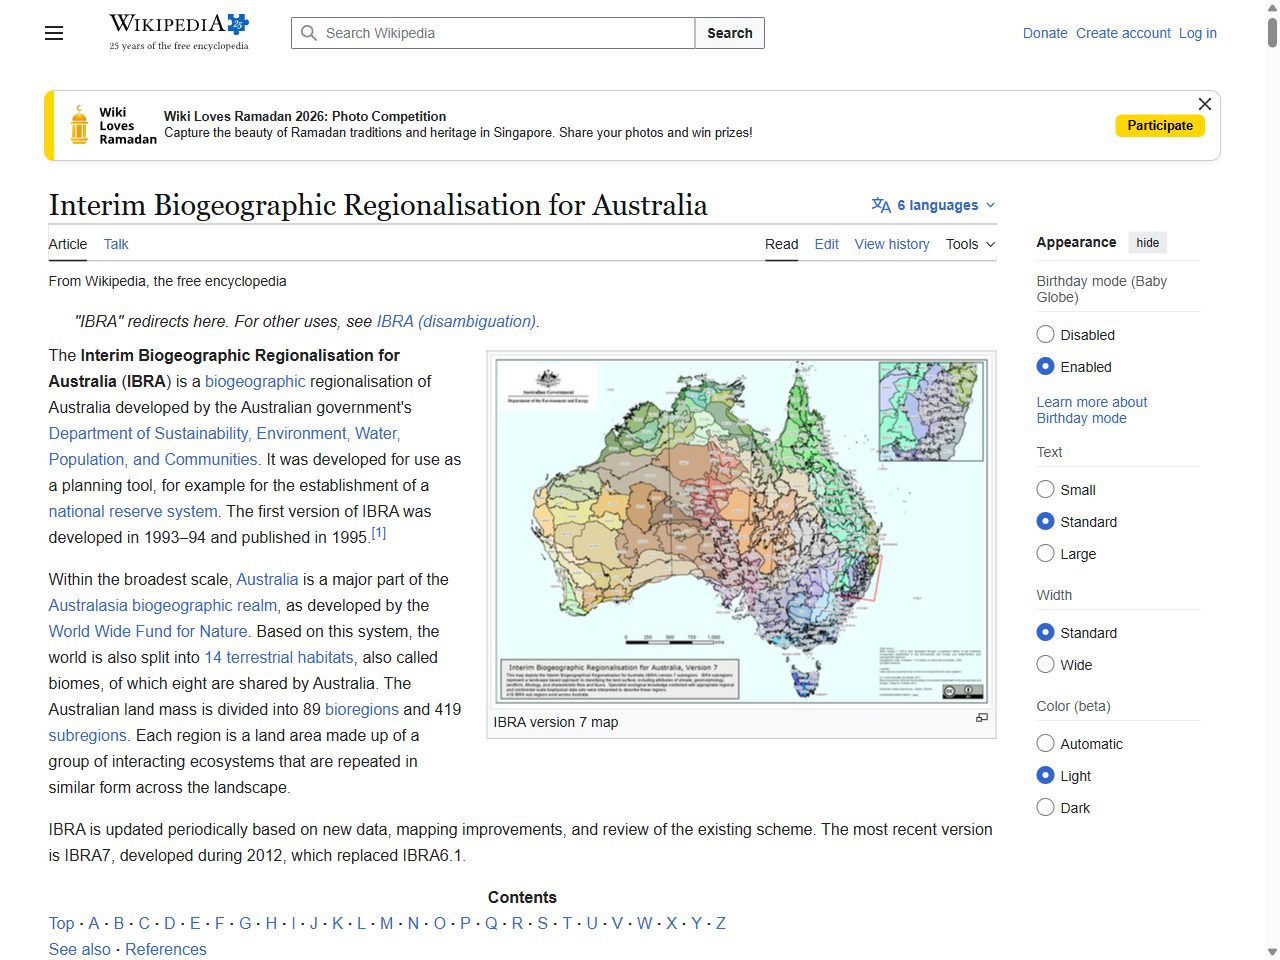The height and width of the screenshot is (960, 1280).
Task: Choose Wide page width
Action: [1045, 664]
